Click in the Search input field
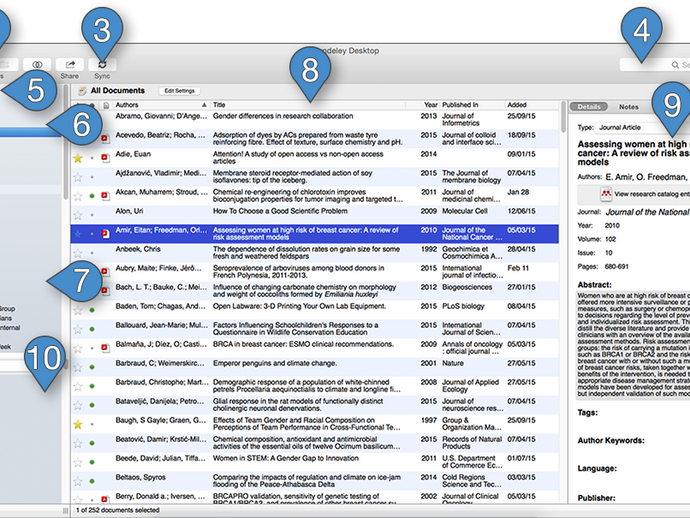The width and height of the screenshot is (690, 518). coord(655,65)
